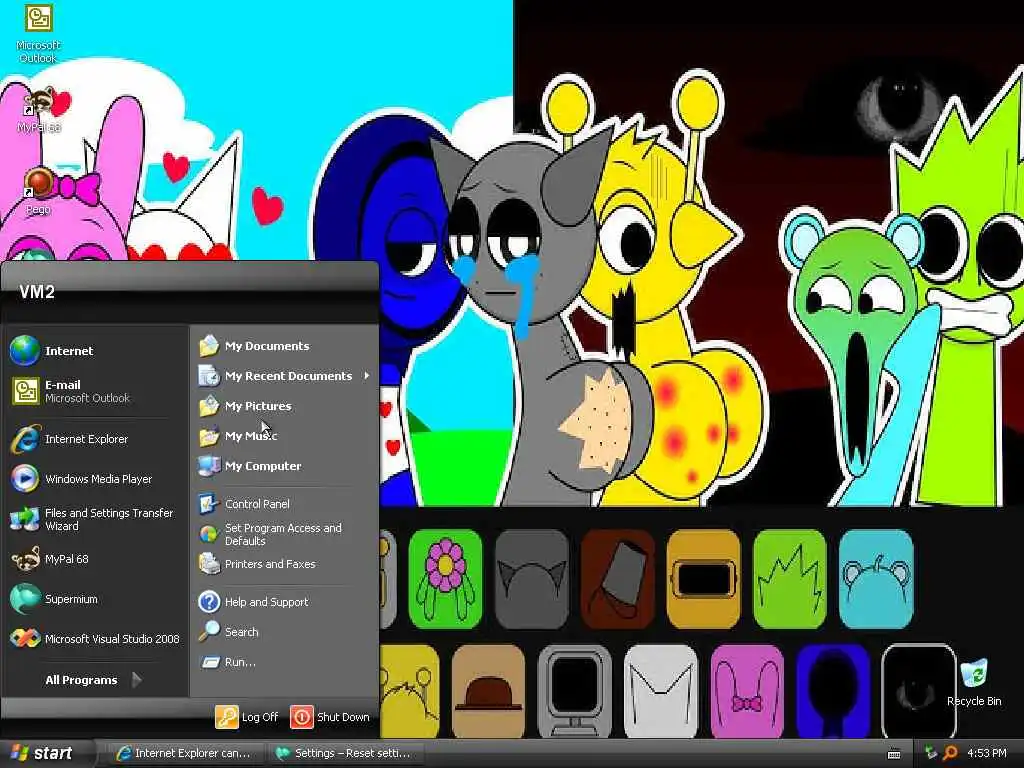Expand My Recent Documents submenu

285,376
